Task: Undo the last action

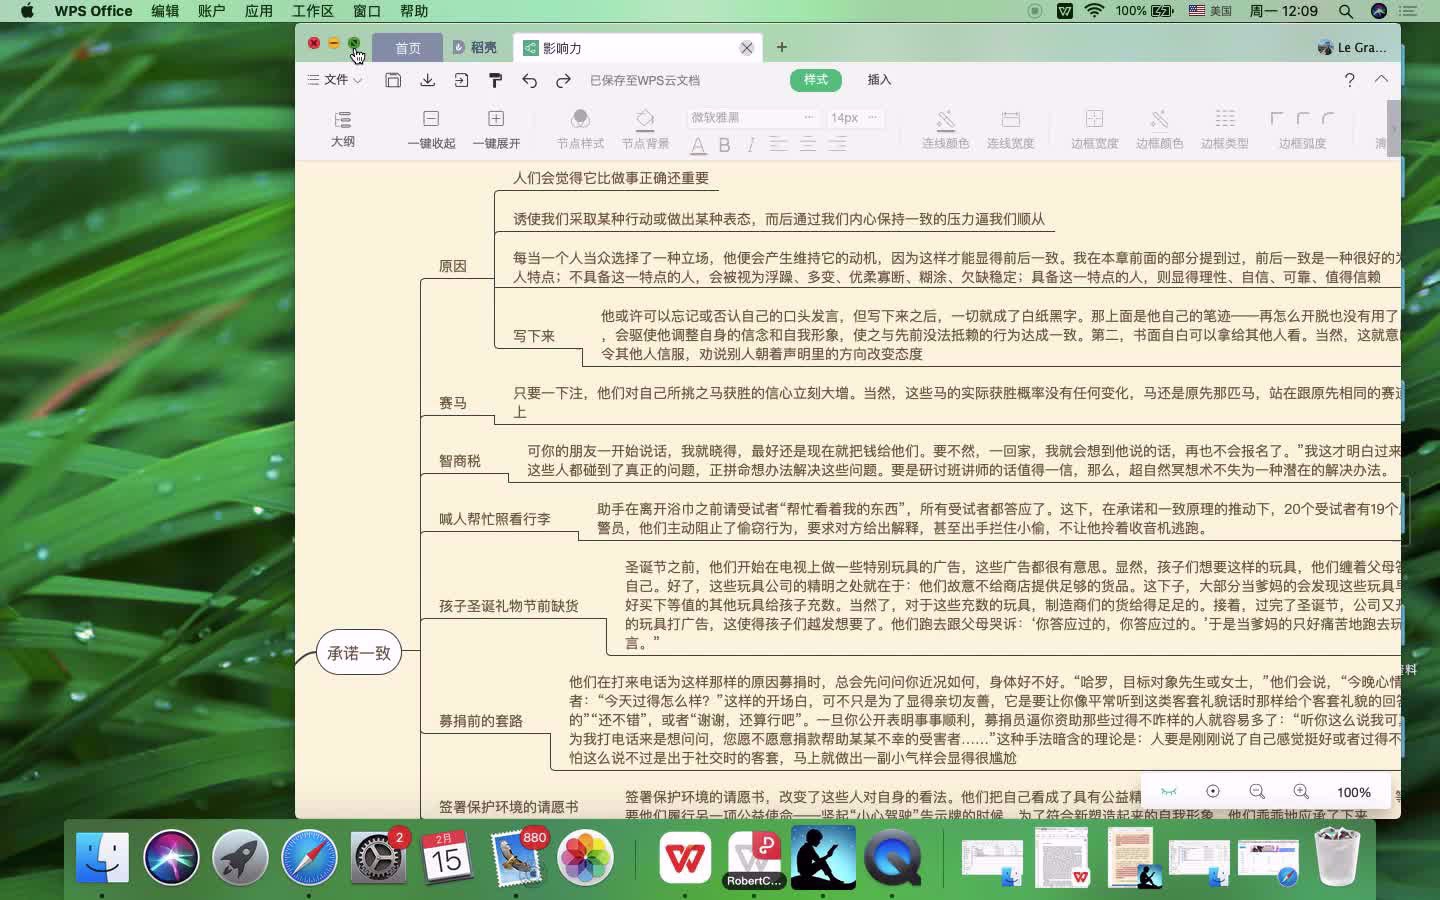Action: click(529, 80)
